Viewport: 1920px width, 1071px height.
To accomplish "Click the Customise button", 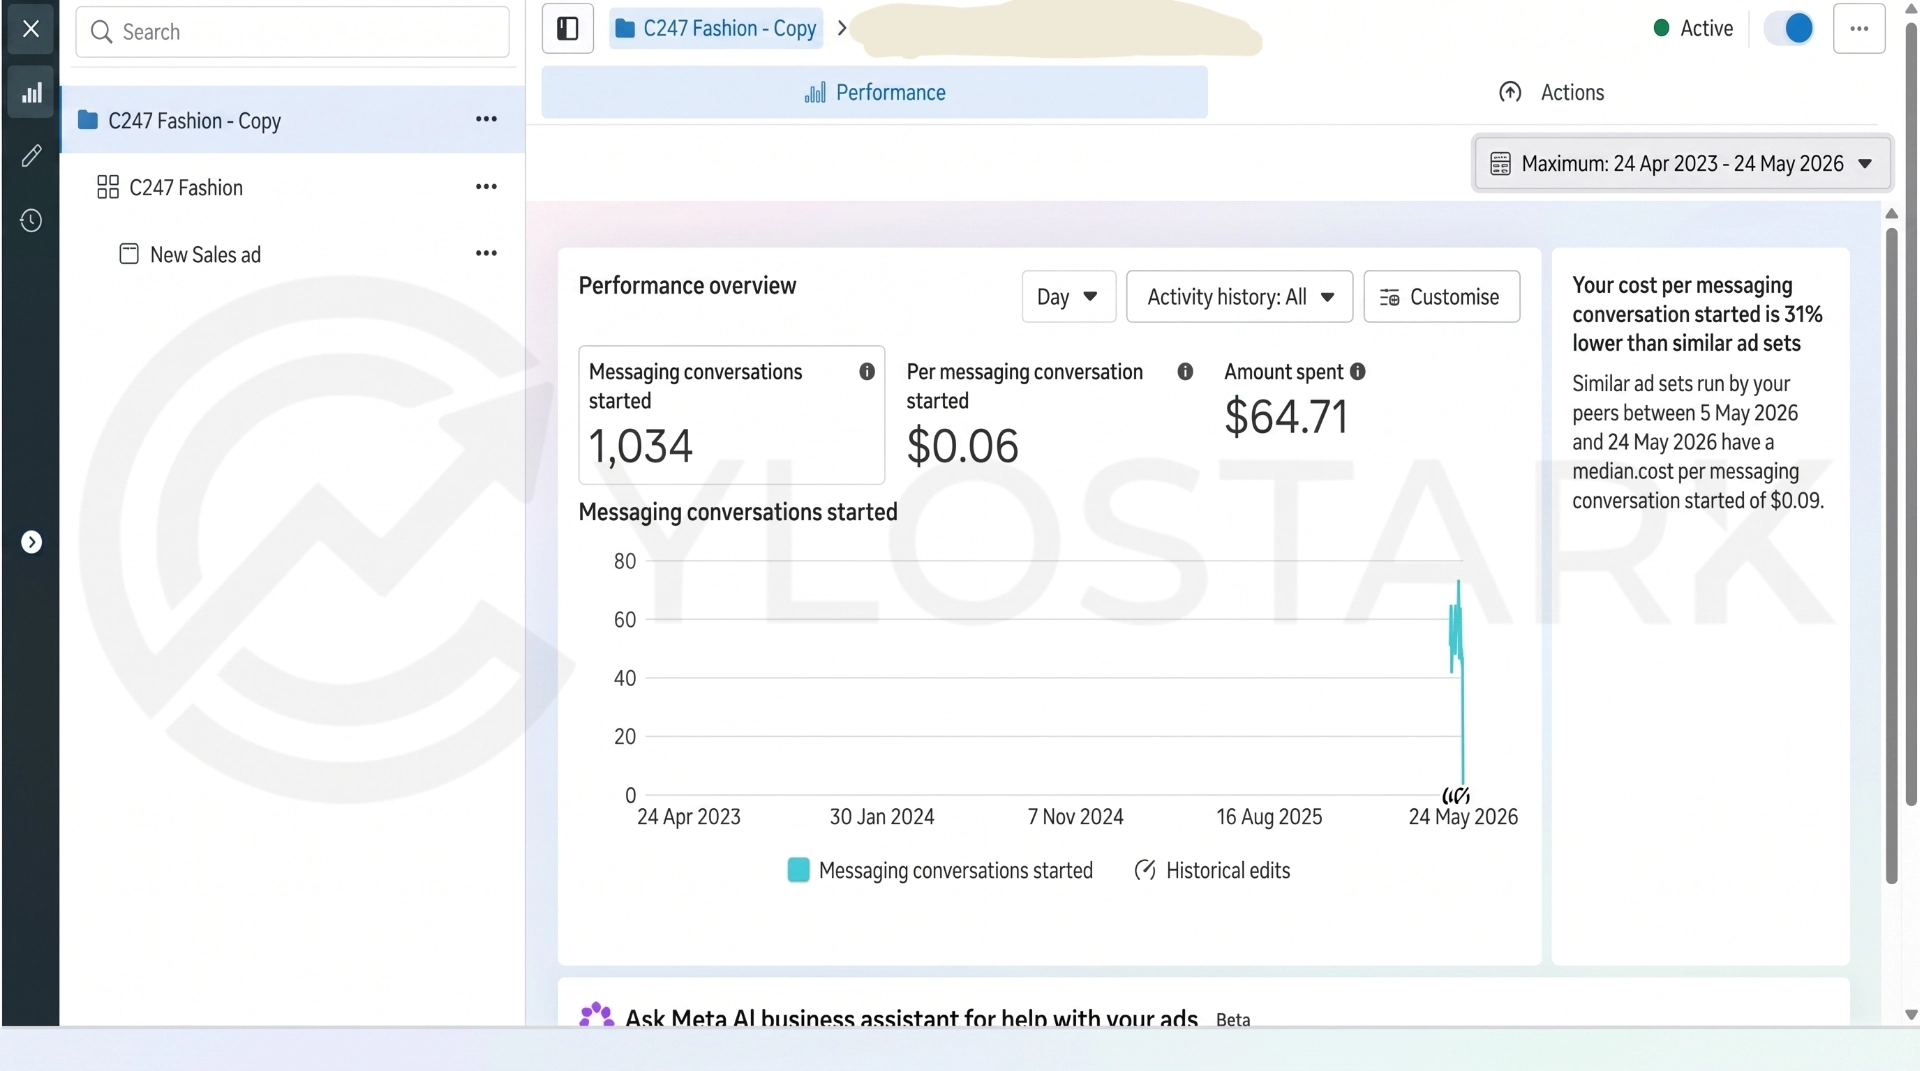I will [x=1441, y=297].
